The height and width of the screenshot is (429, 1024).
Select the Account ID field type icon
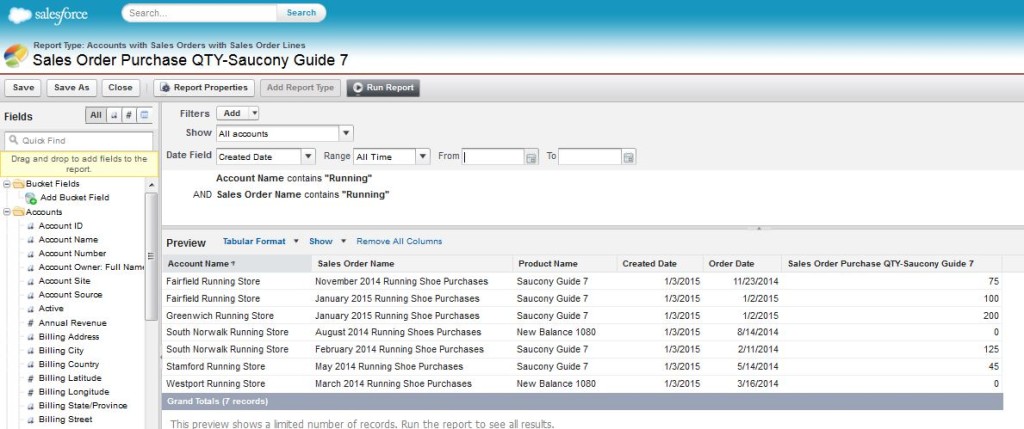tap(30, 227)
